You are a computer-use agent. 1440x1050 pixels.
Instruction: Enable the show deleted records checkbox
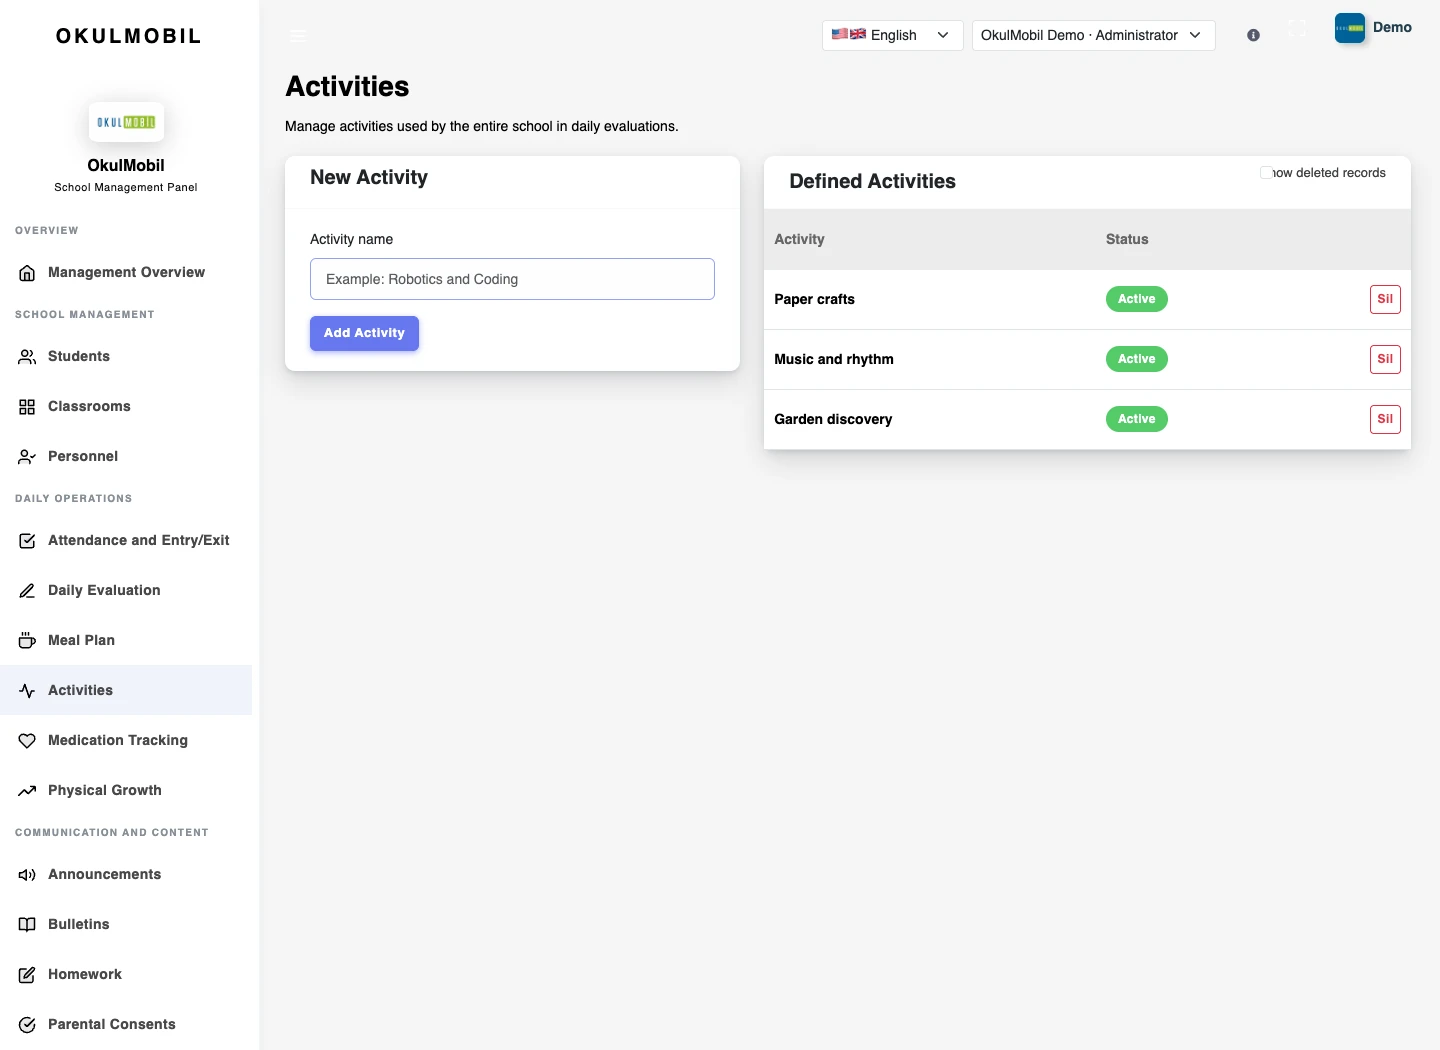tap(1266, 173)
